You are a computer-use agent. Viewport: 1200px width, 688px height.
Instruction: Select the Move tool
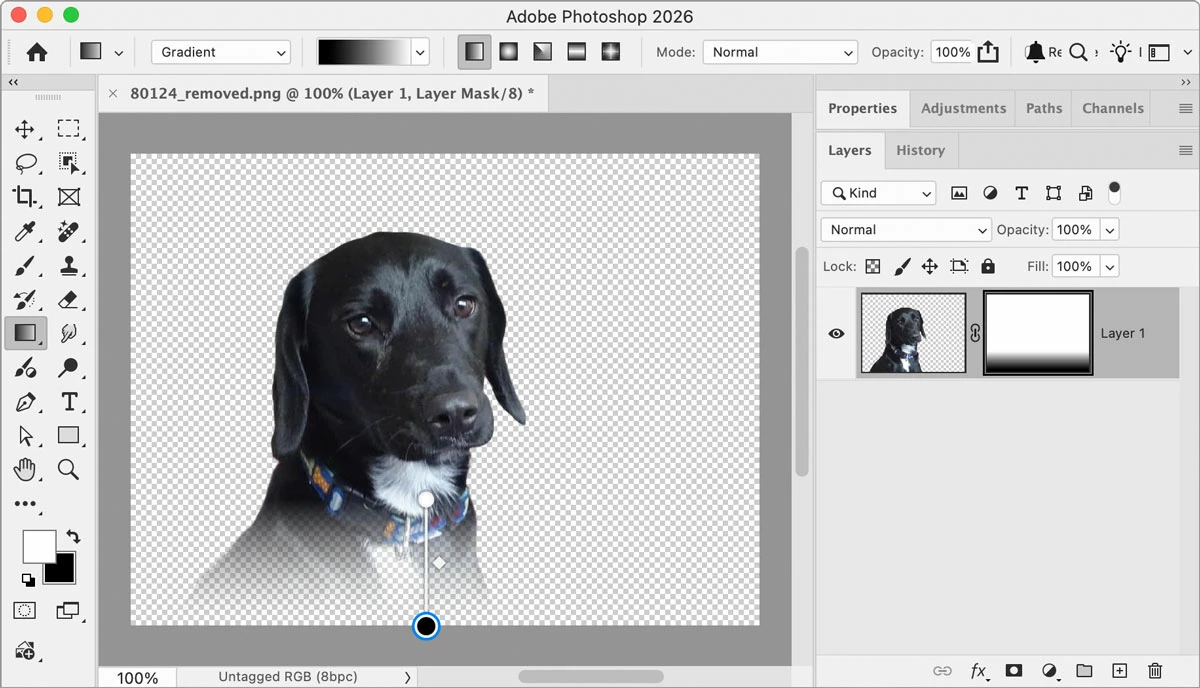(25, 129)
